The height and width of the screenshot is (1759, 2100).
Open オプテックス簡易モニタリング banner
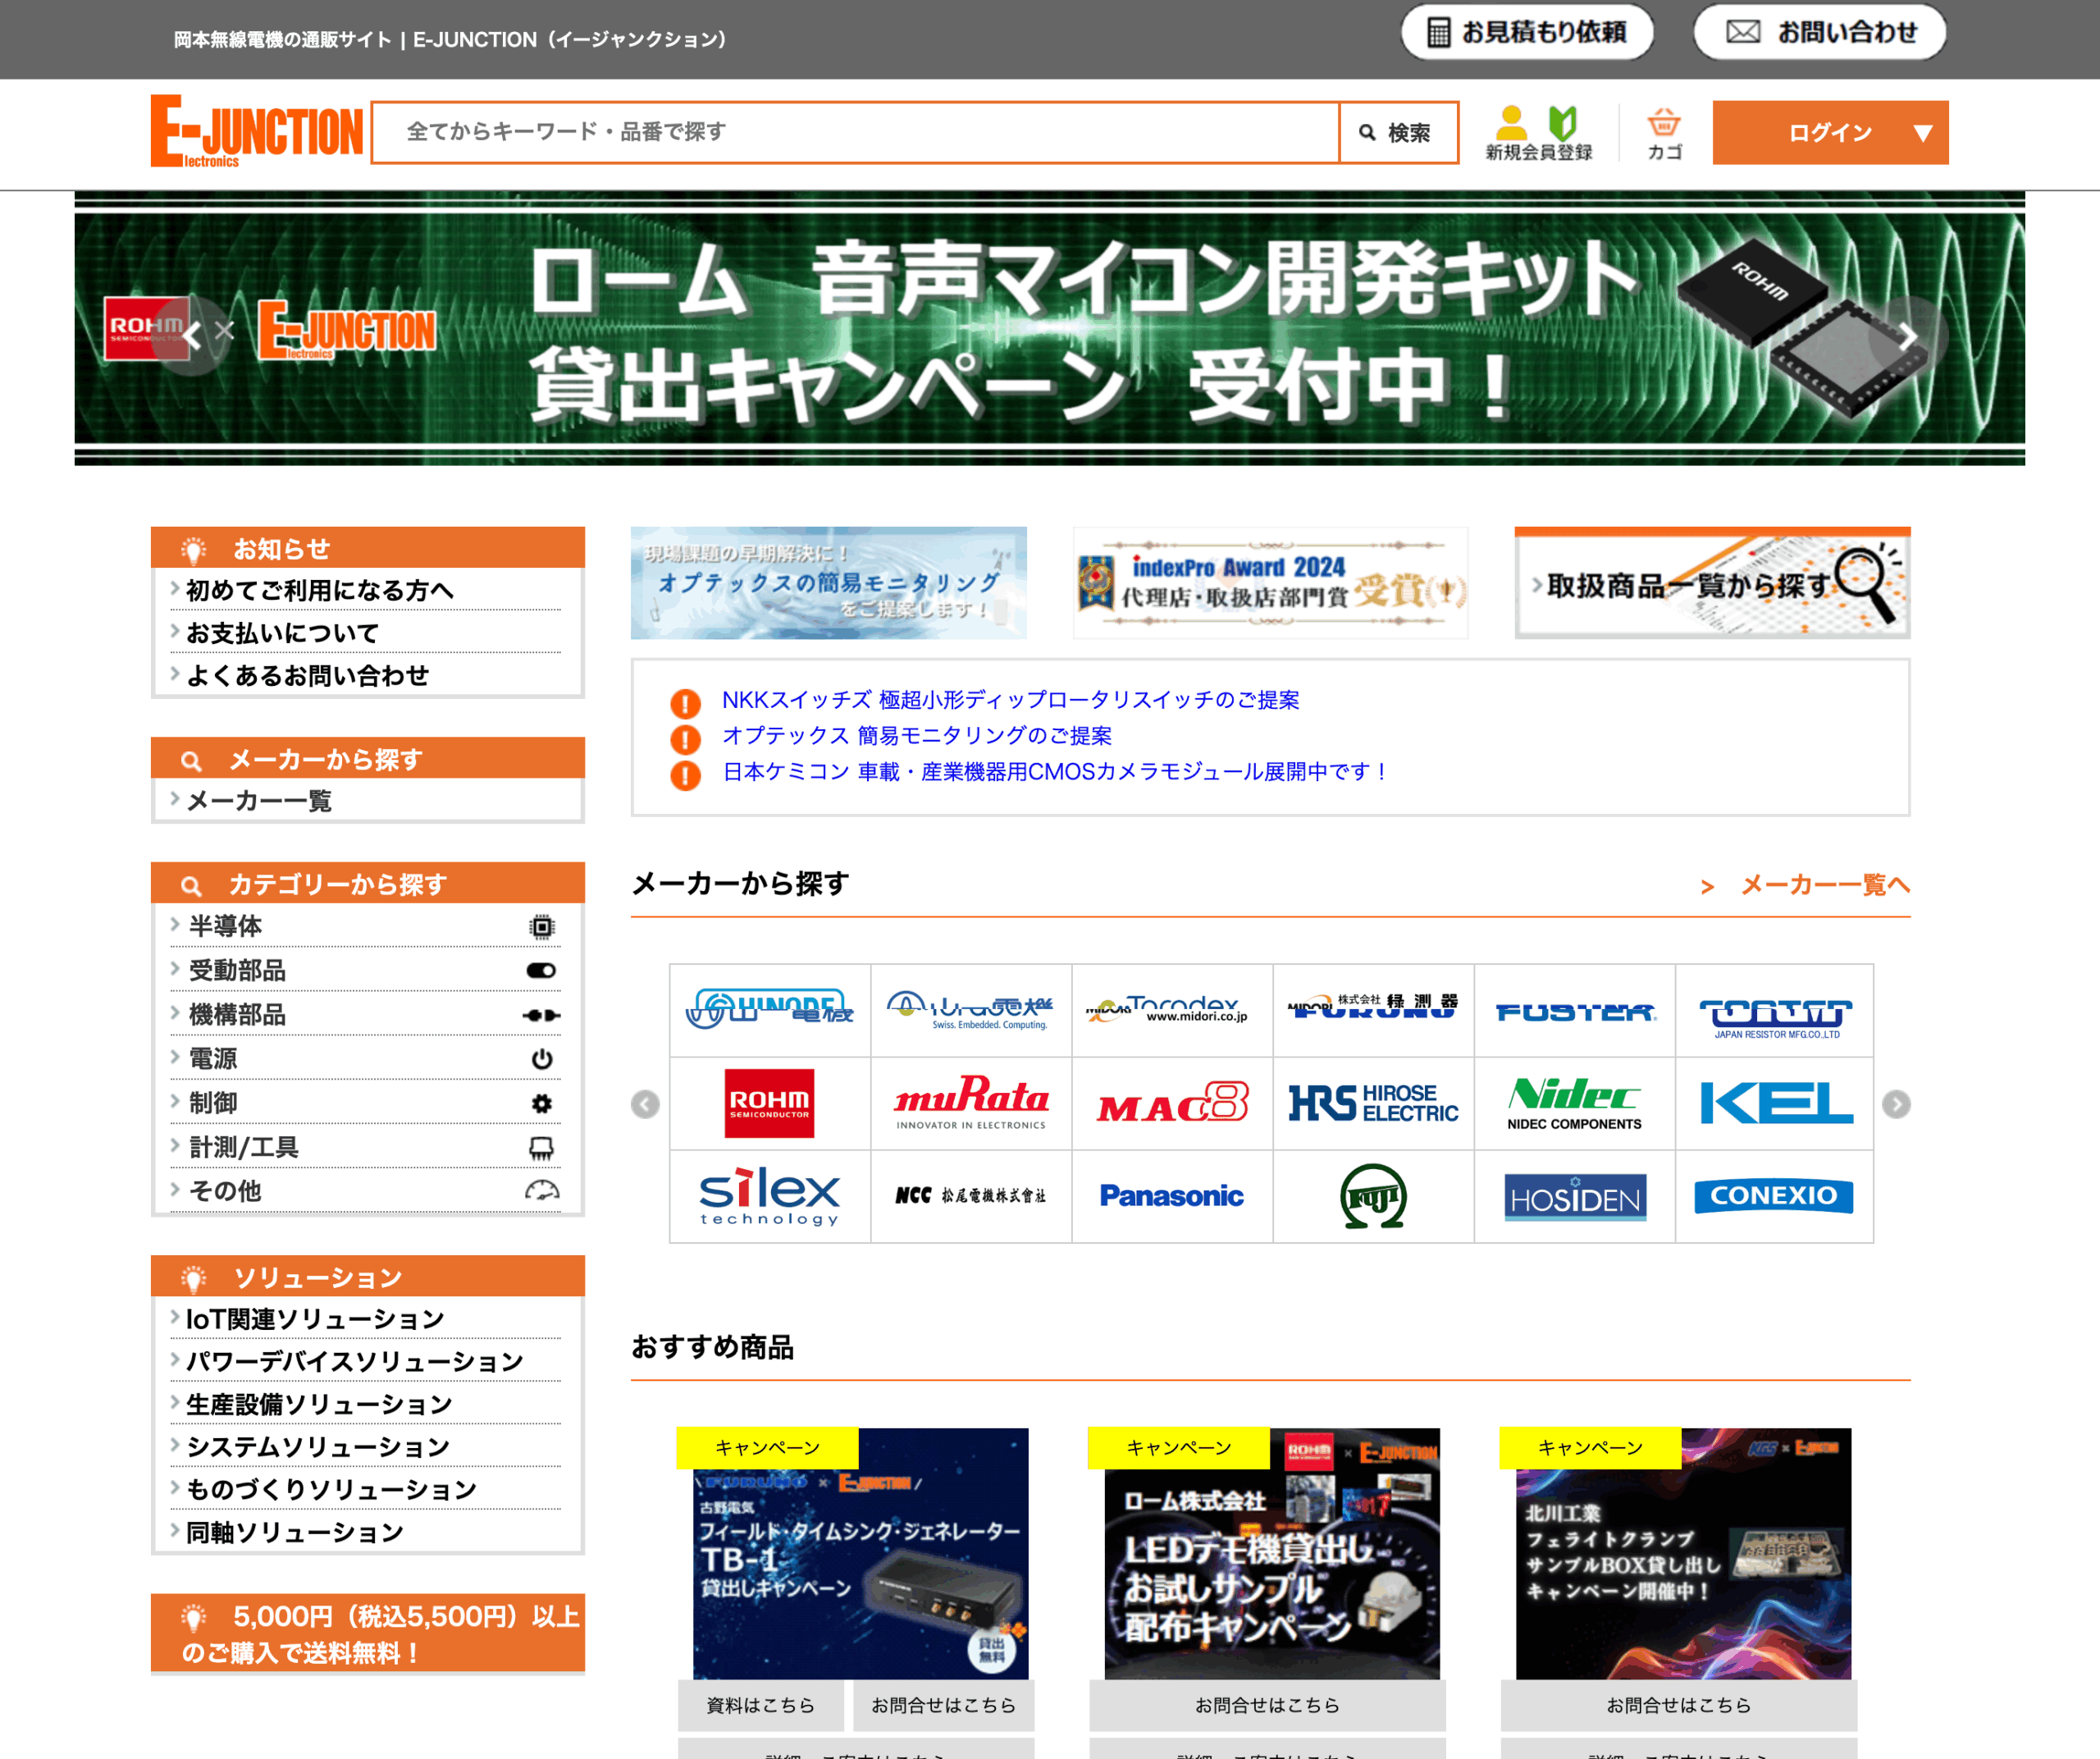[x=828, y=582]
